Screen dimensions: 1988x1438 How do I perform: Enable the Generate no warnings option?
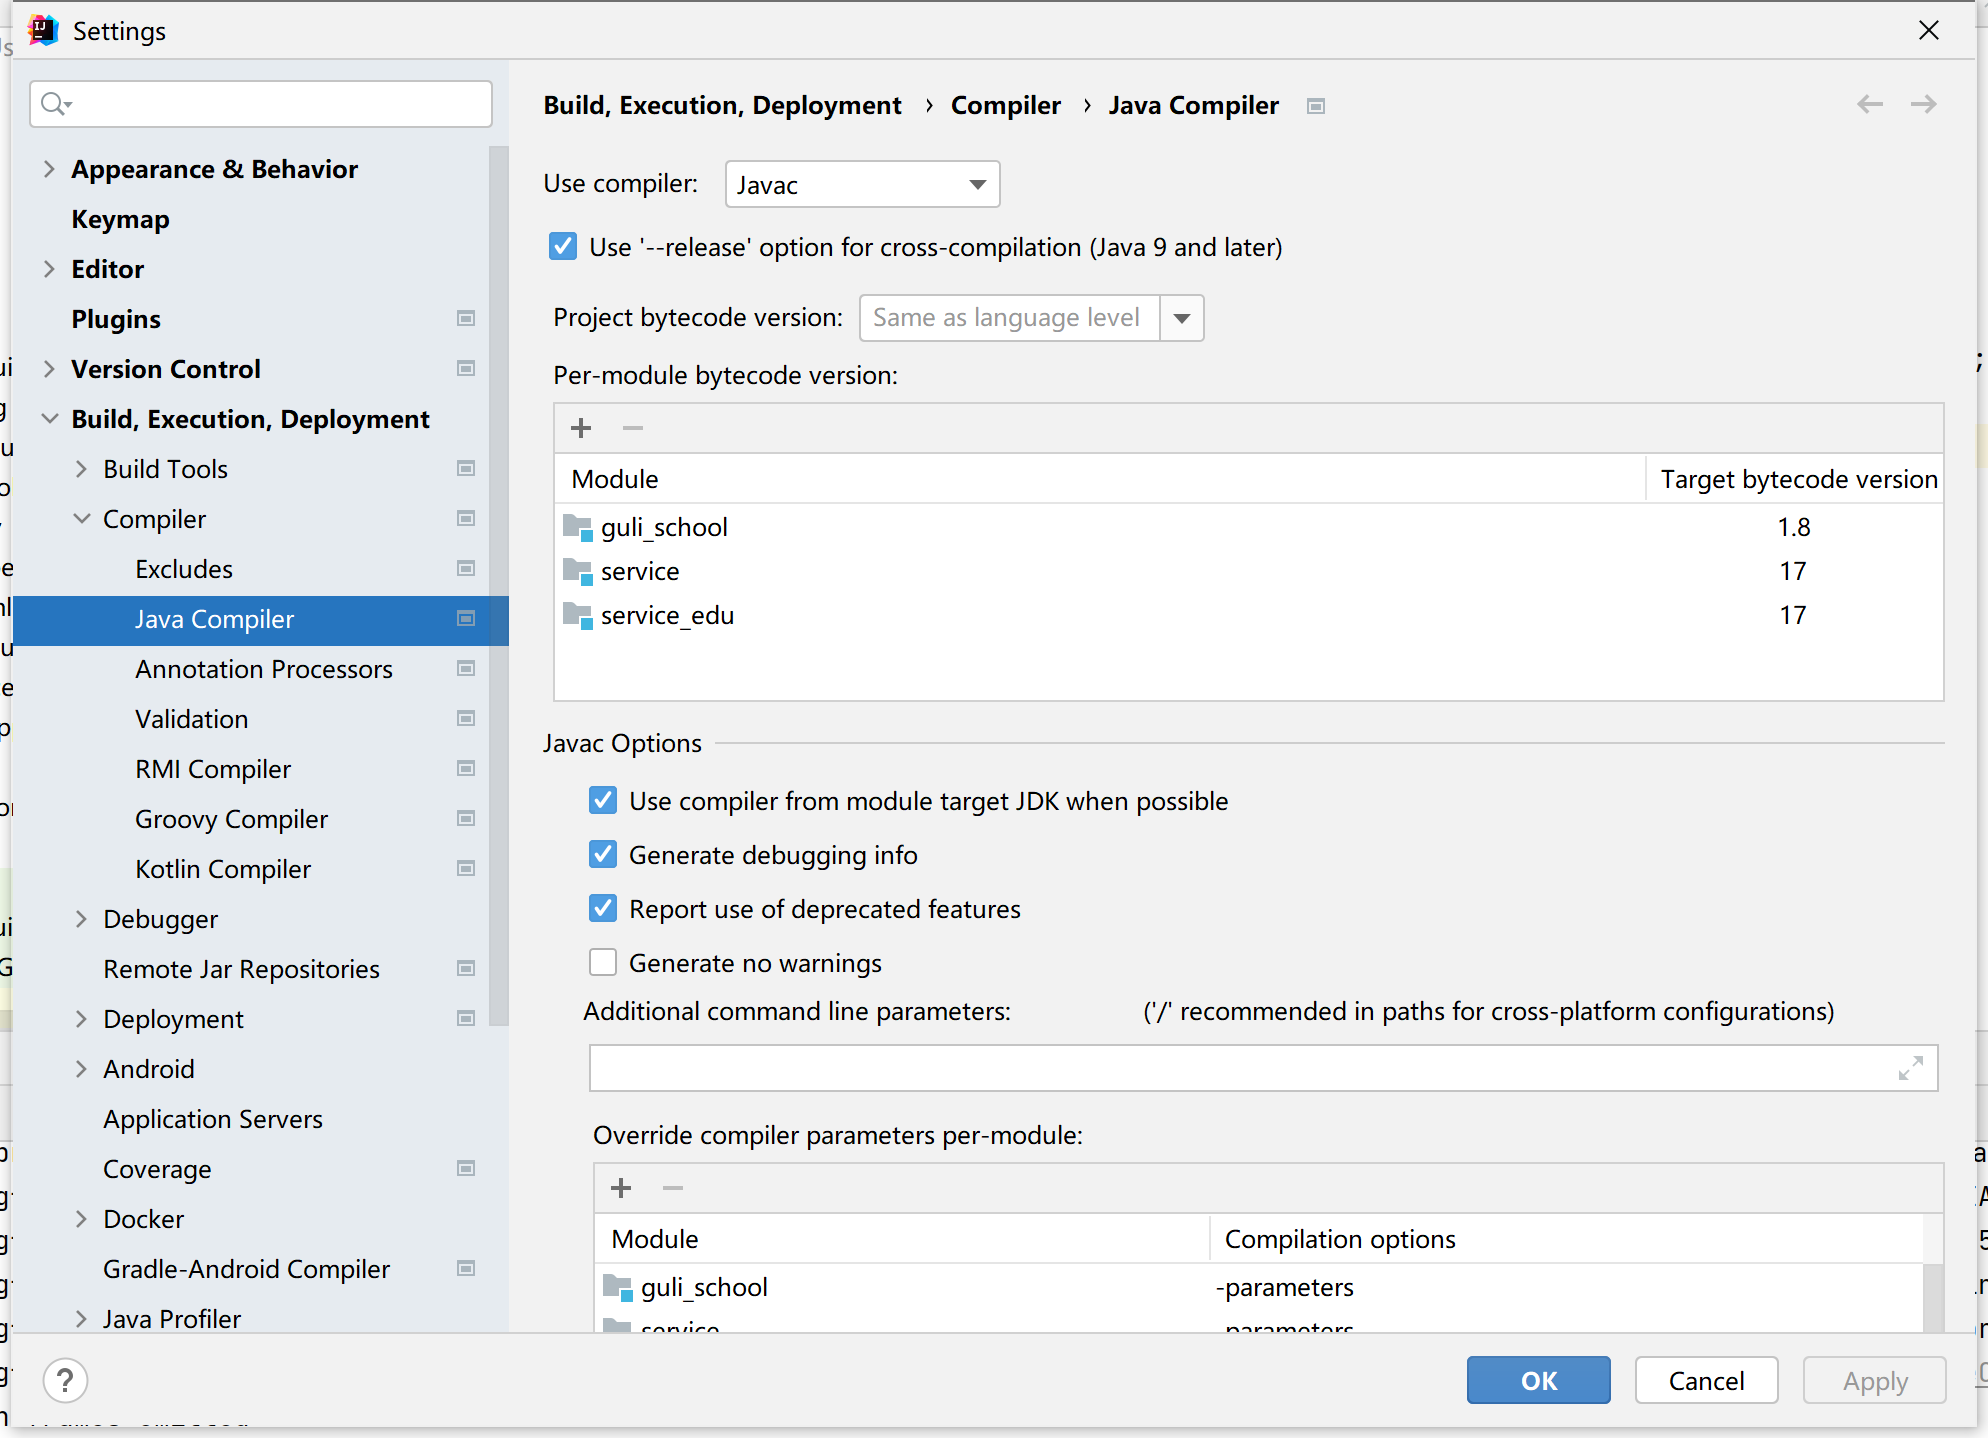603,962
